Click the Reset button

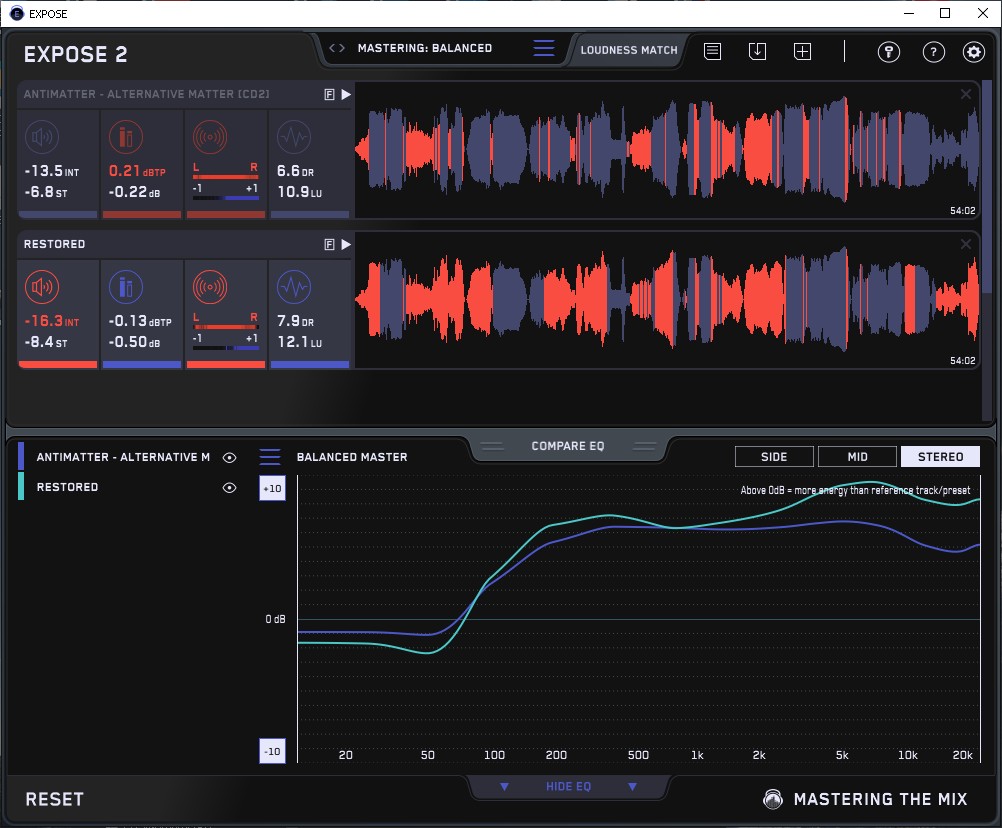[x=54, y=799]
